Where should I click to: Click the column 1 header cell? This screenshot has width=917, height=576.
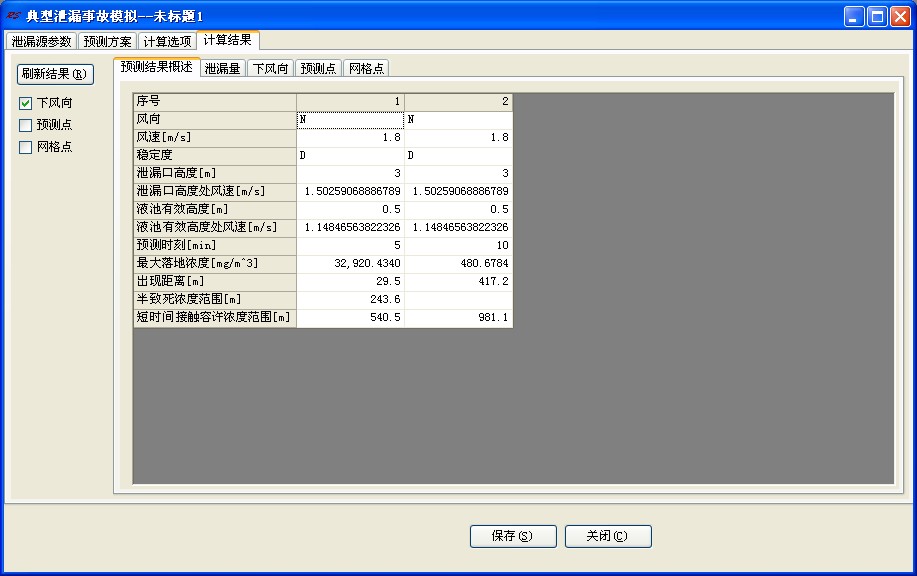(350, 102)
